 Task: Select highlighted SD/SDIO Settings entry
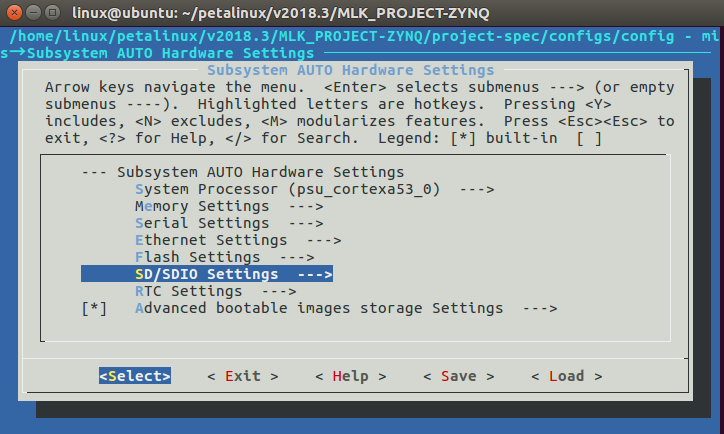(x=207, y=274)
